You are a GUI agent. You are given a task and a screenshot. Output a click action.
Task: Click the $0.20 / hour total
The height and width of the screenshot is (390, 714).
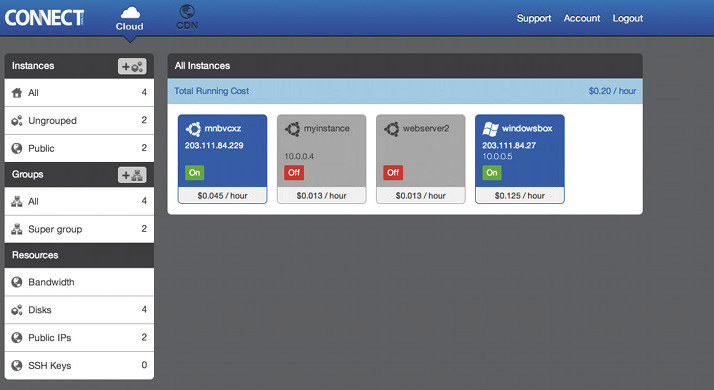612,91
